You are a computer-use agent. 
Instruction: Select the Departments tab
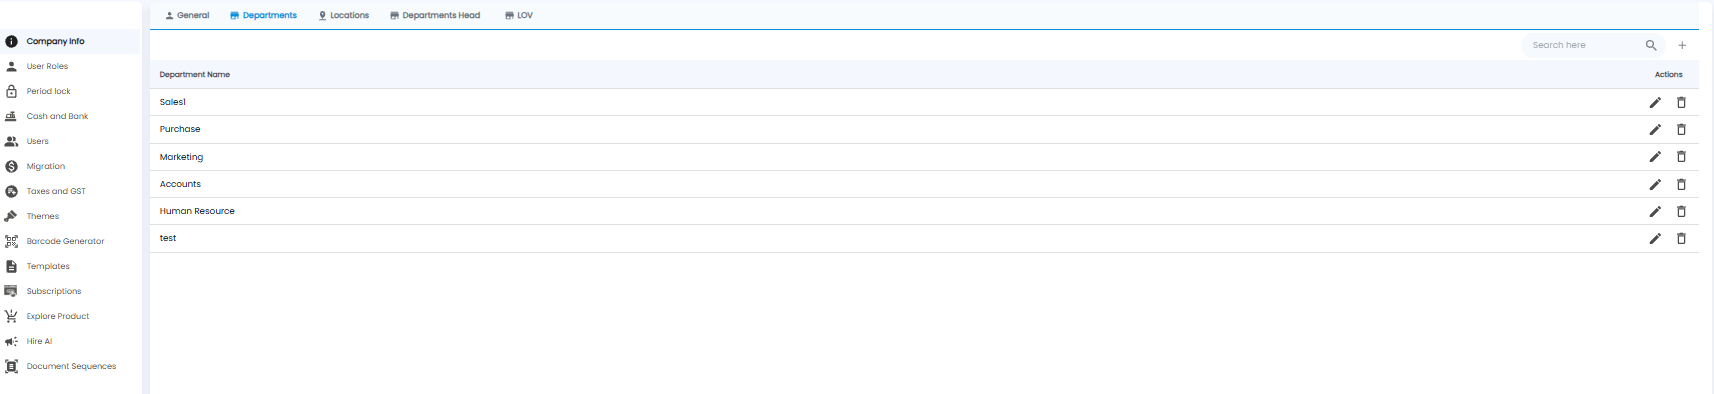(263, 15)
